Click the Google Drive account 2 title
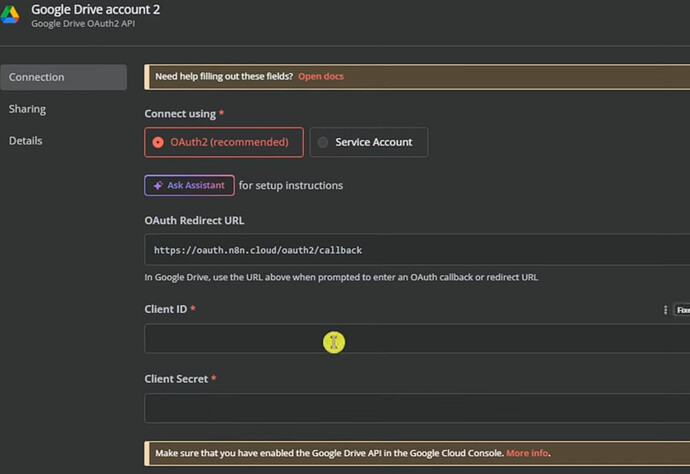 click(95, 9)
